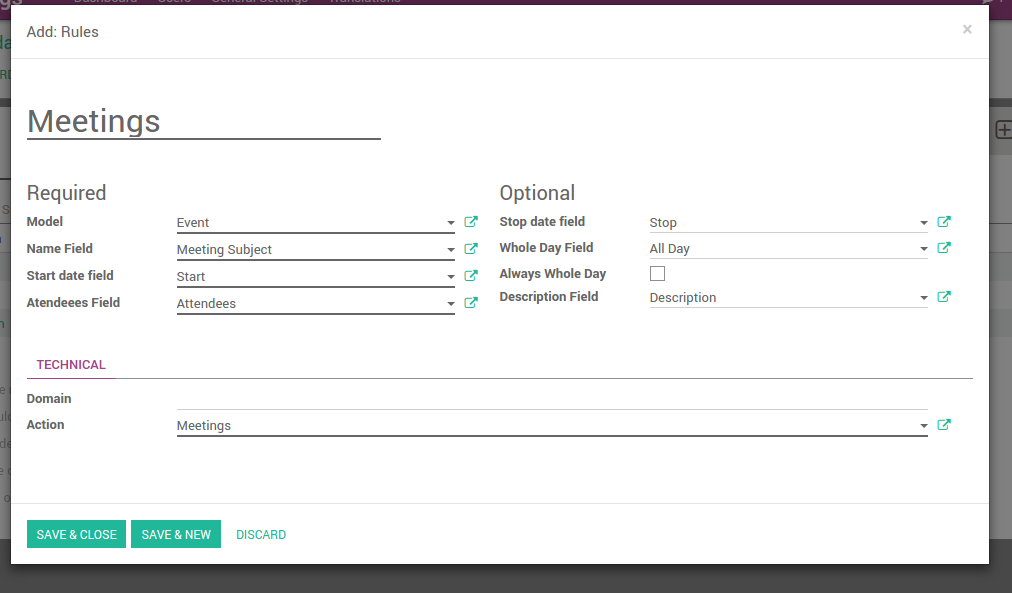Discard the rule changes

pos(261,535)
